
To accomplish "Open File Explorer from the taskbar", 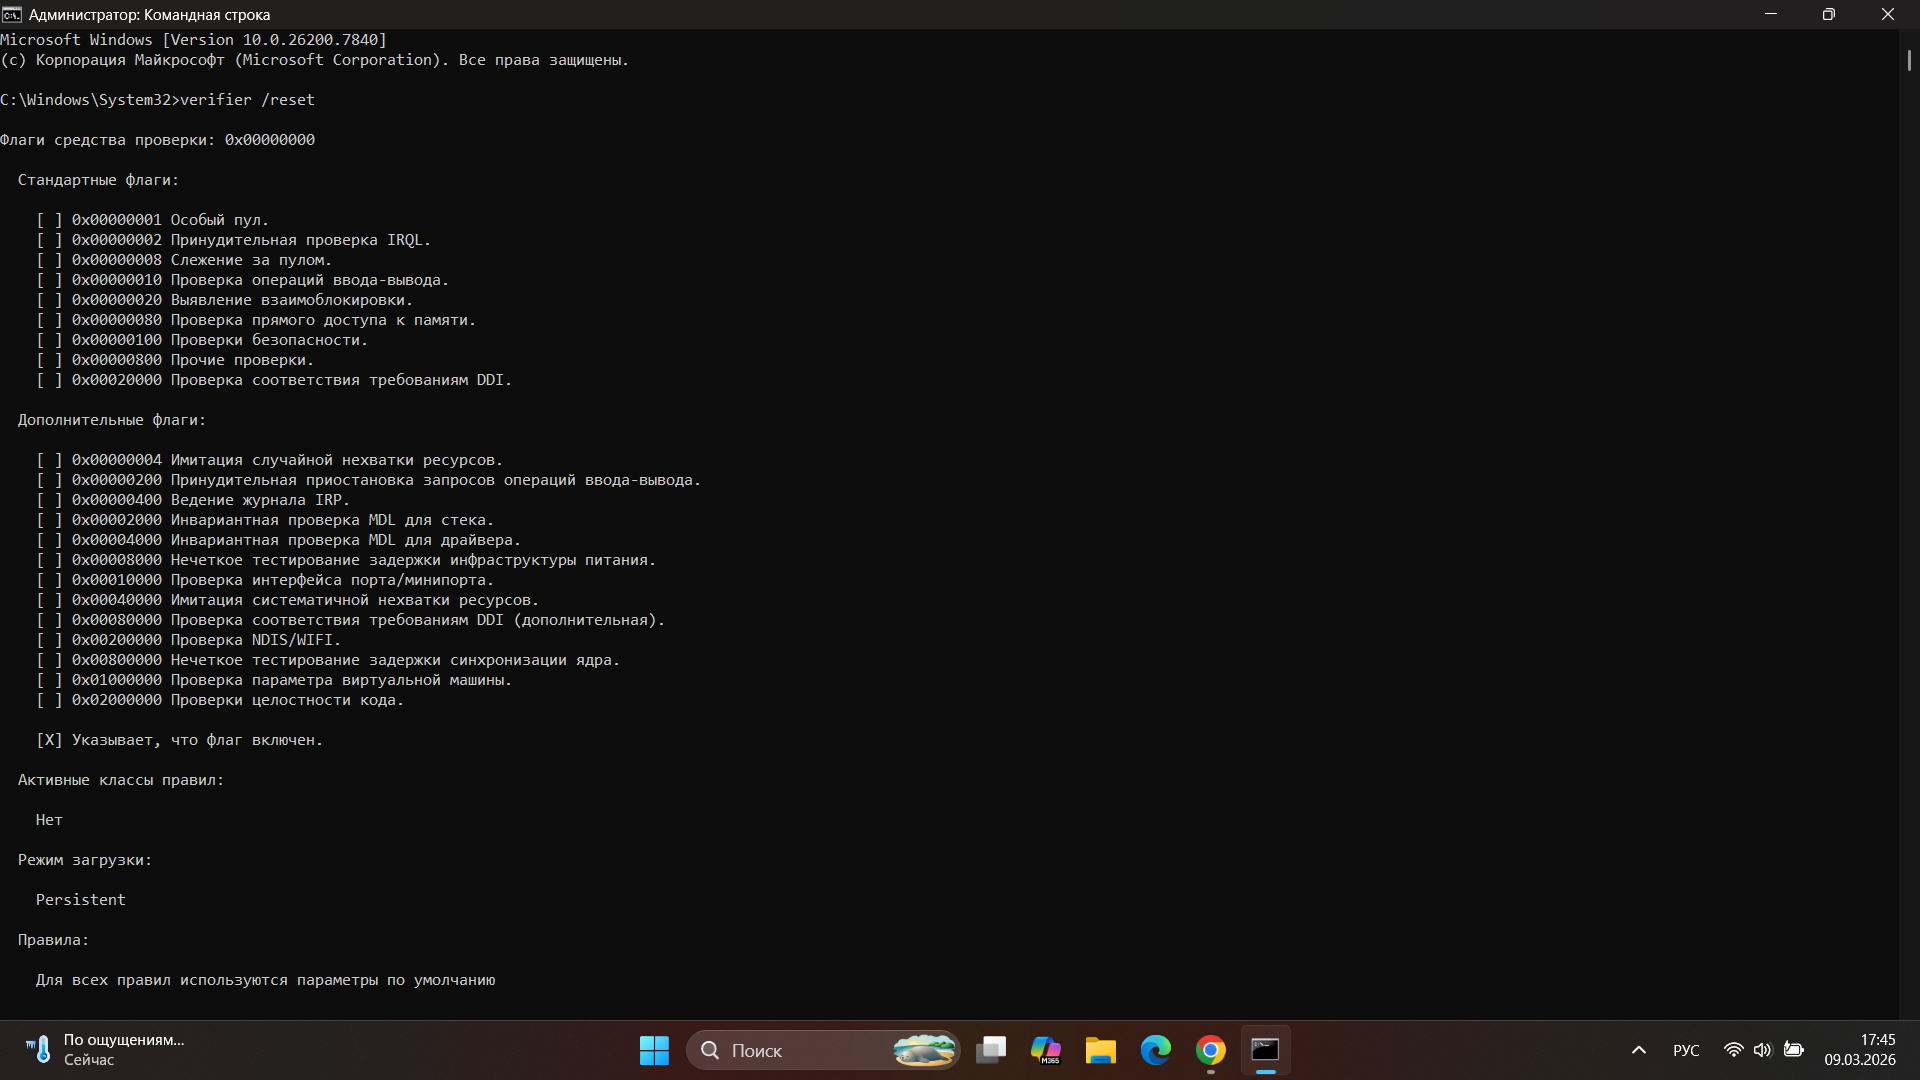I will 1101,1050.
